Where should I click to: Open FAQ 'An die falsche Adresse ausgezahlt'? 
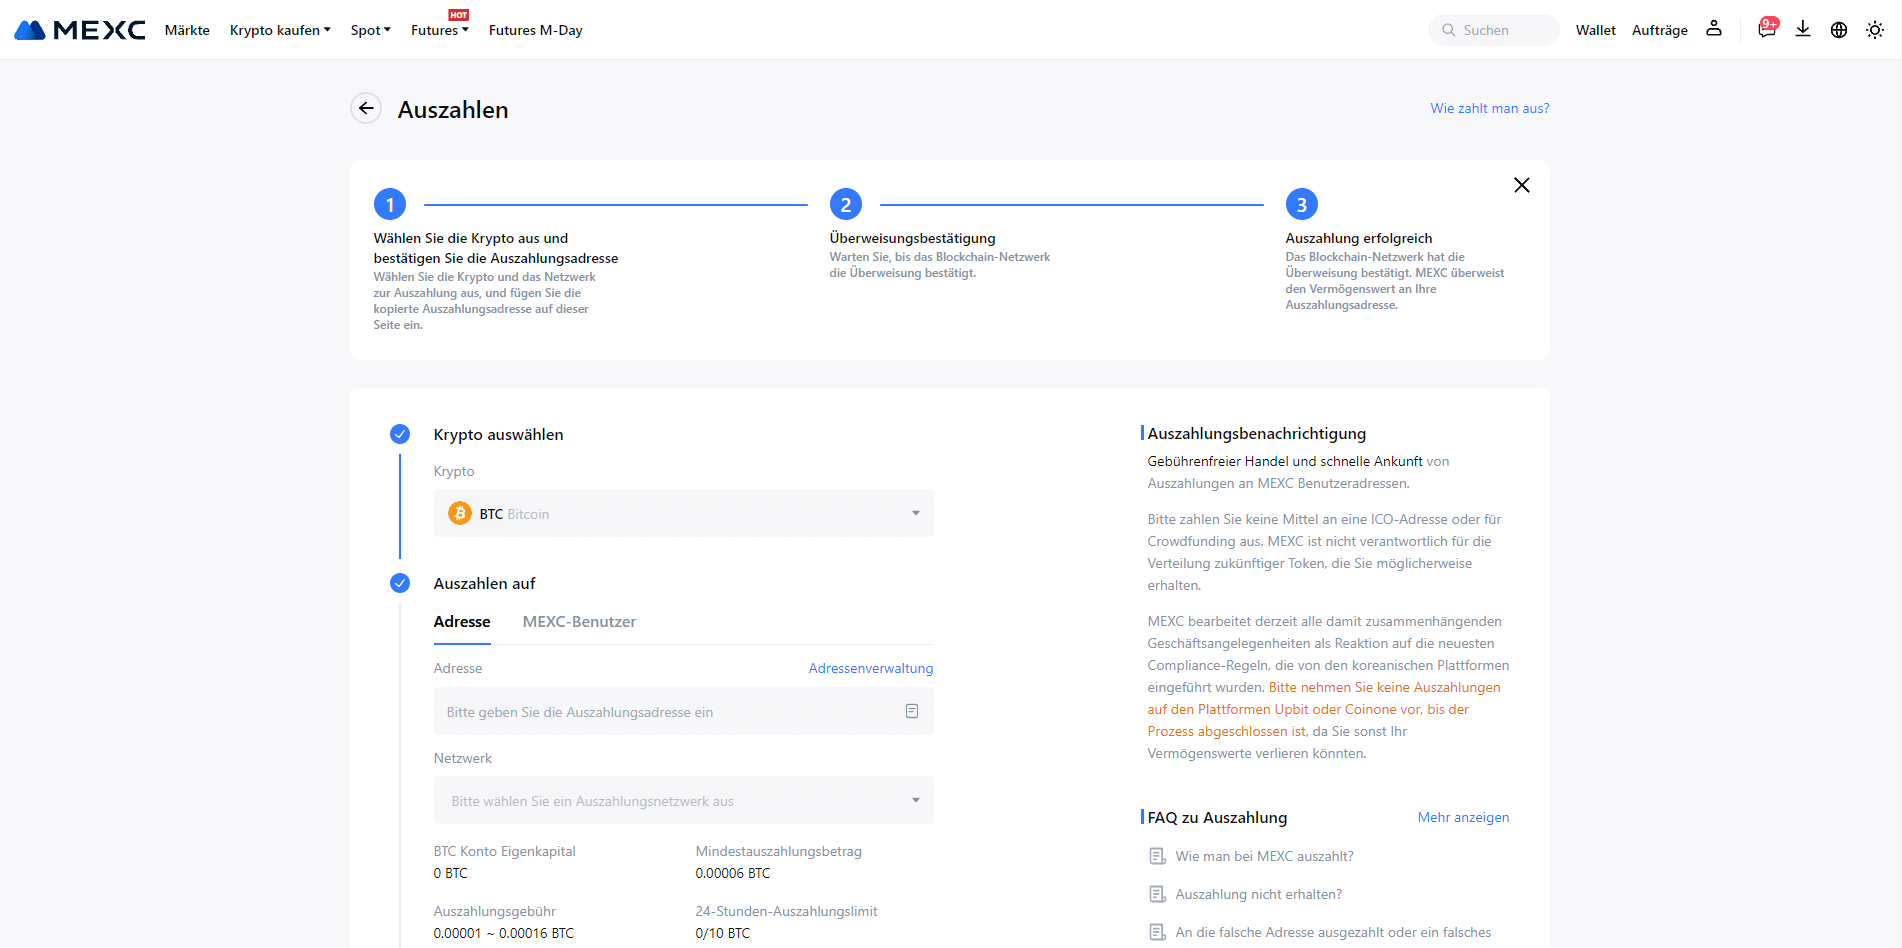(1333, 932)
